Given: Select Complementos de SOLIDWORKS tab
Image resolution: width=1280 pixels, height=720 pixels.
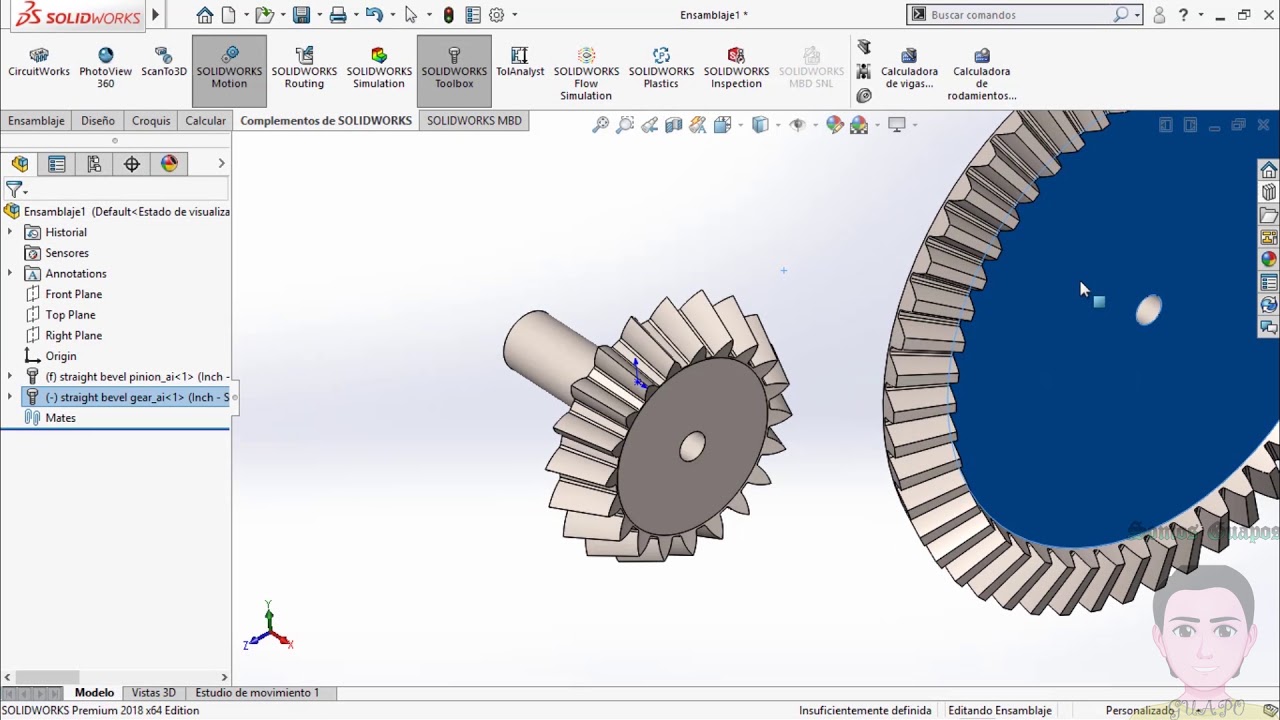Looking at the screenshot, I should (x=326, y=120).
